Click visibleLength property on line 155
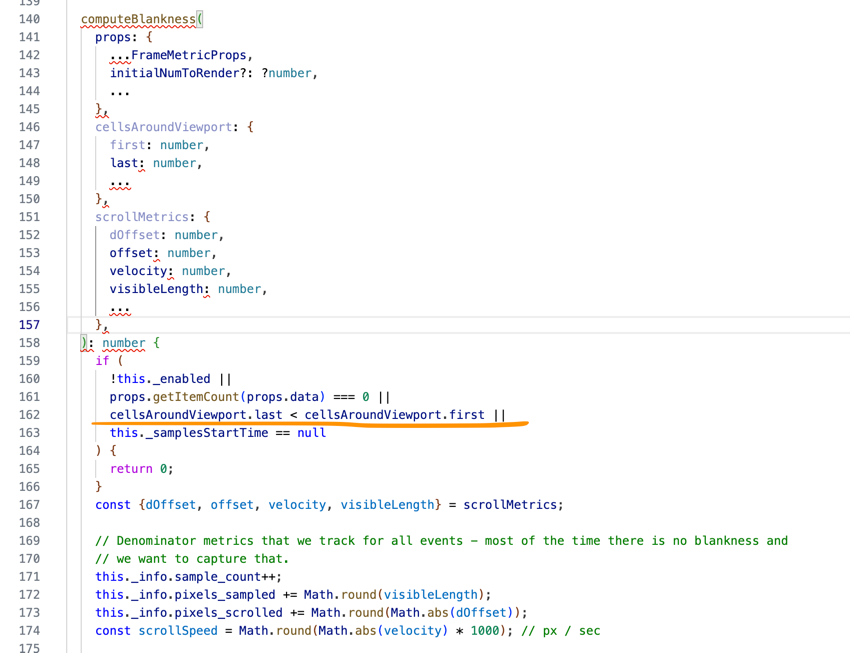This screenshot has height=653, width=850. pyautogui.click(x=156, y=289)
